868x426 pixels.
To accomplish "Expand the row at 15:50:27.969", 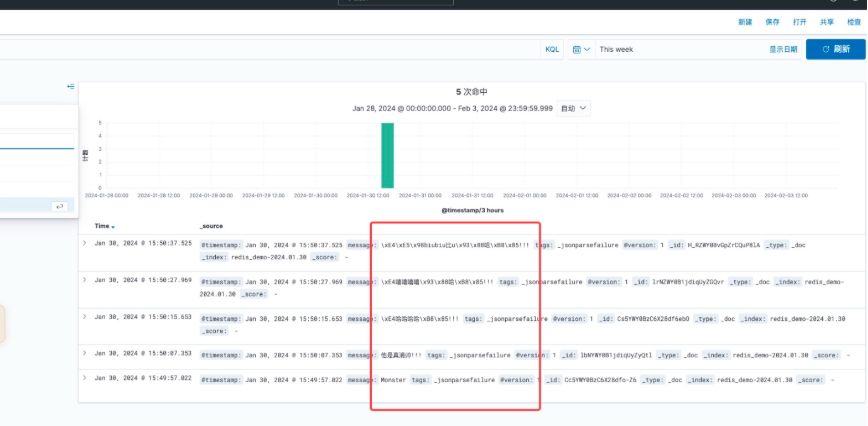I will [x=85, y=280].
